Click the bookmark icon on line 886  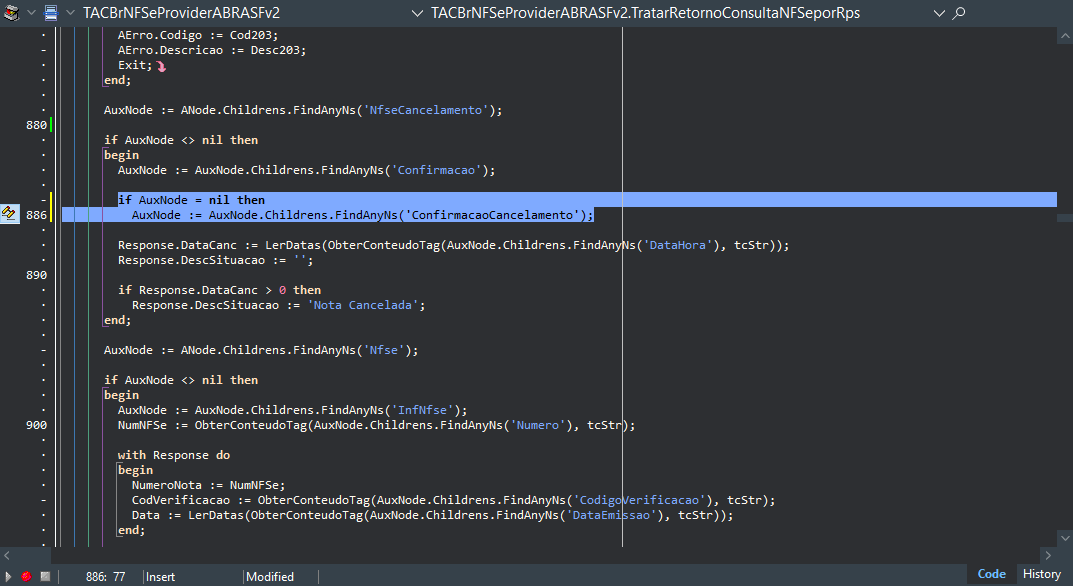tap(9, 214)
